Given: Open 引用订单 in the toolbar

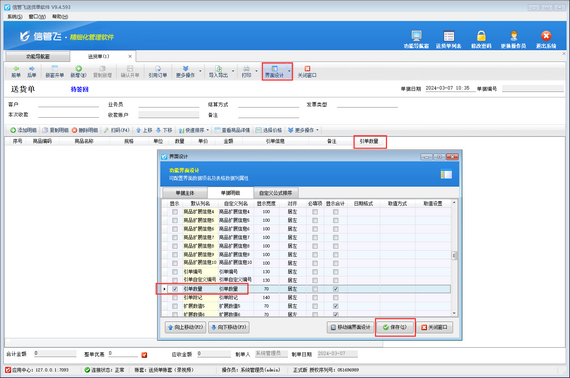Looking at the screenshot, I should tap(158, 71).
